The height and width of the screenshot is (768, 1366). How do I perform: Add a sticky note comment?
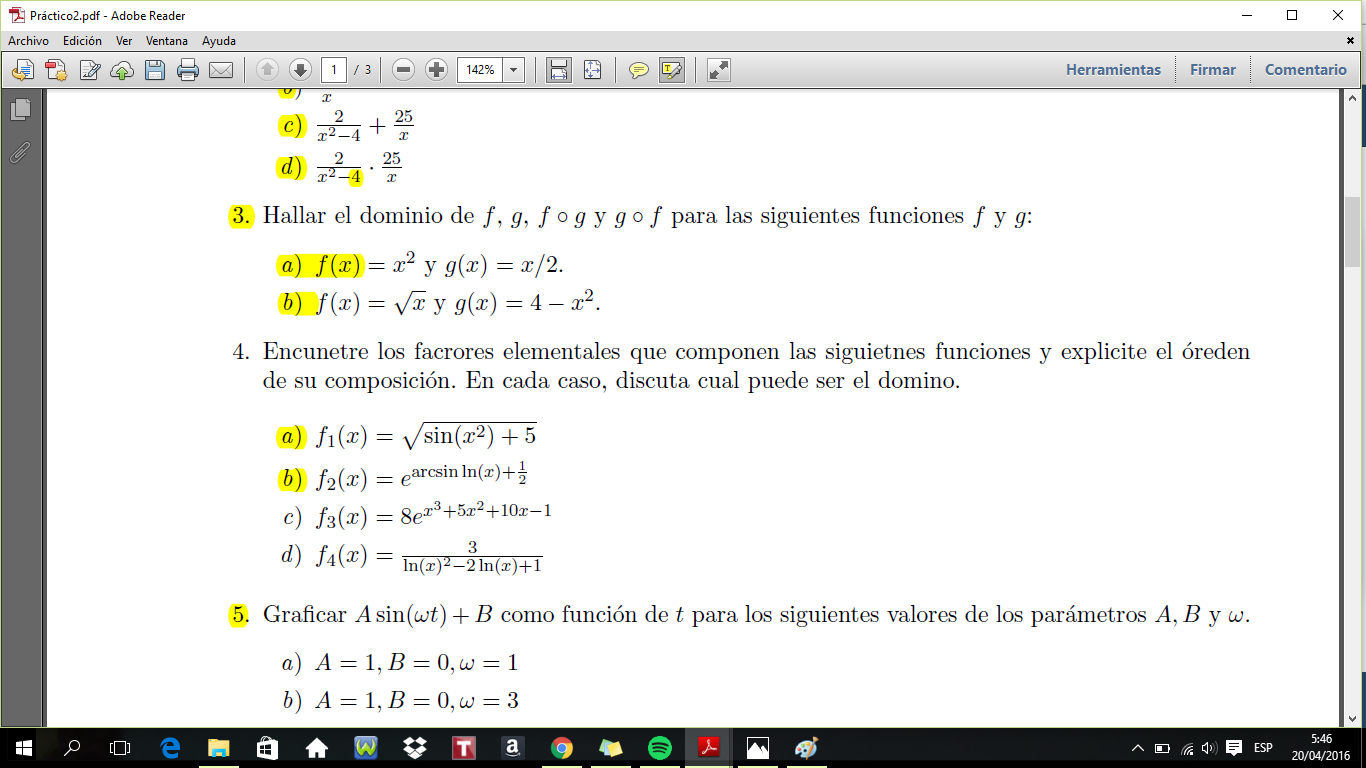(x=638, y=70)
